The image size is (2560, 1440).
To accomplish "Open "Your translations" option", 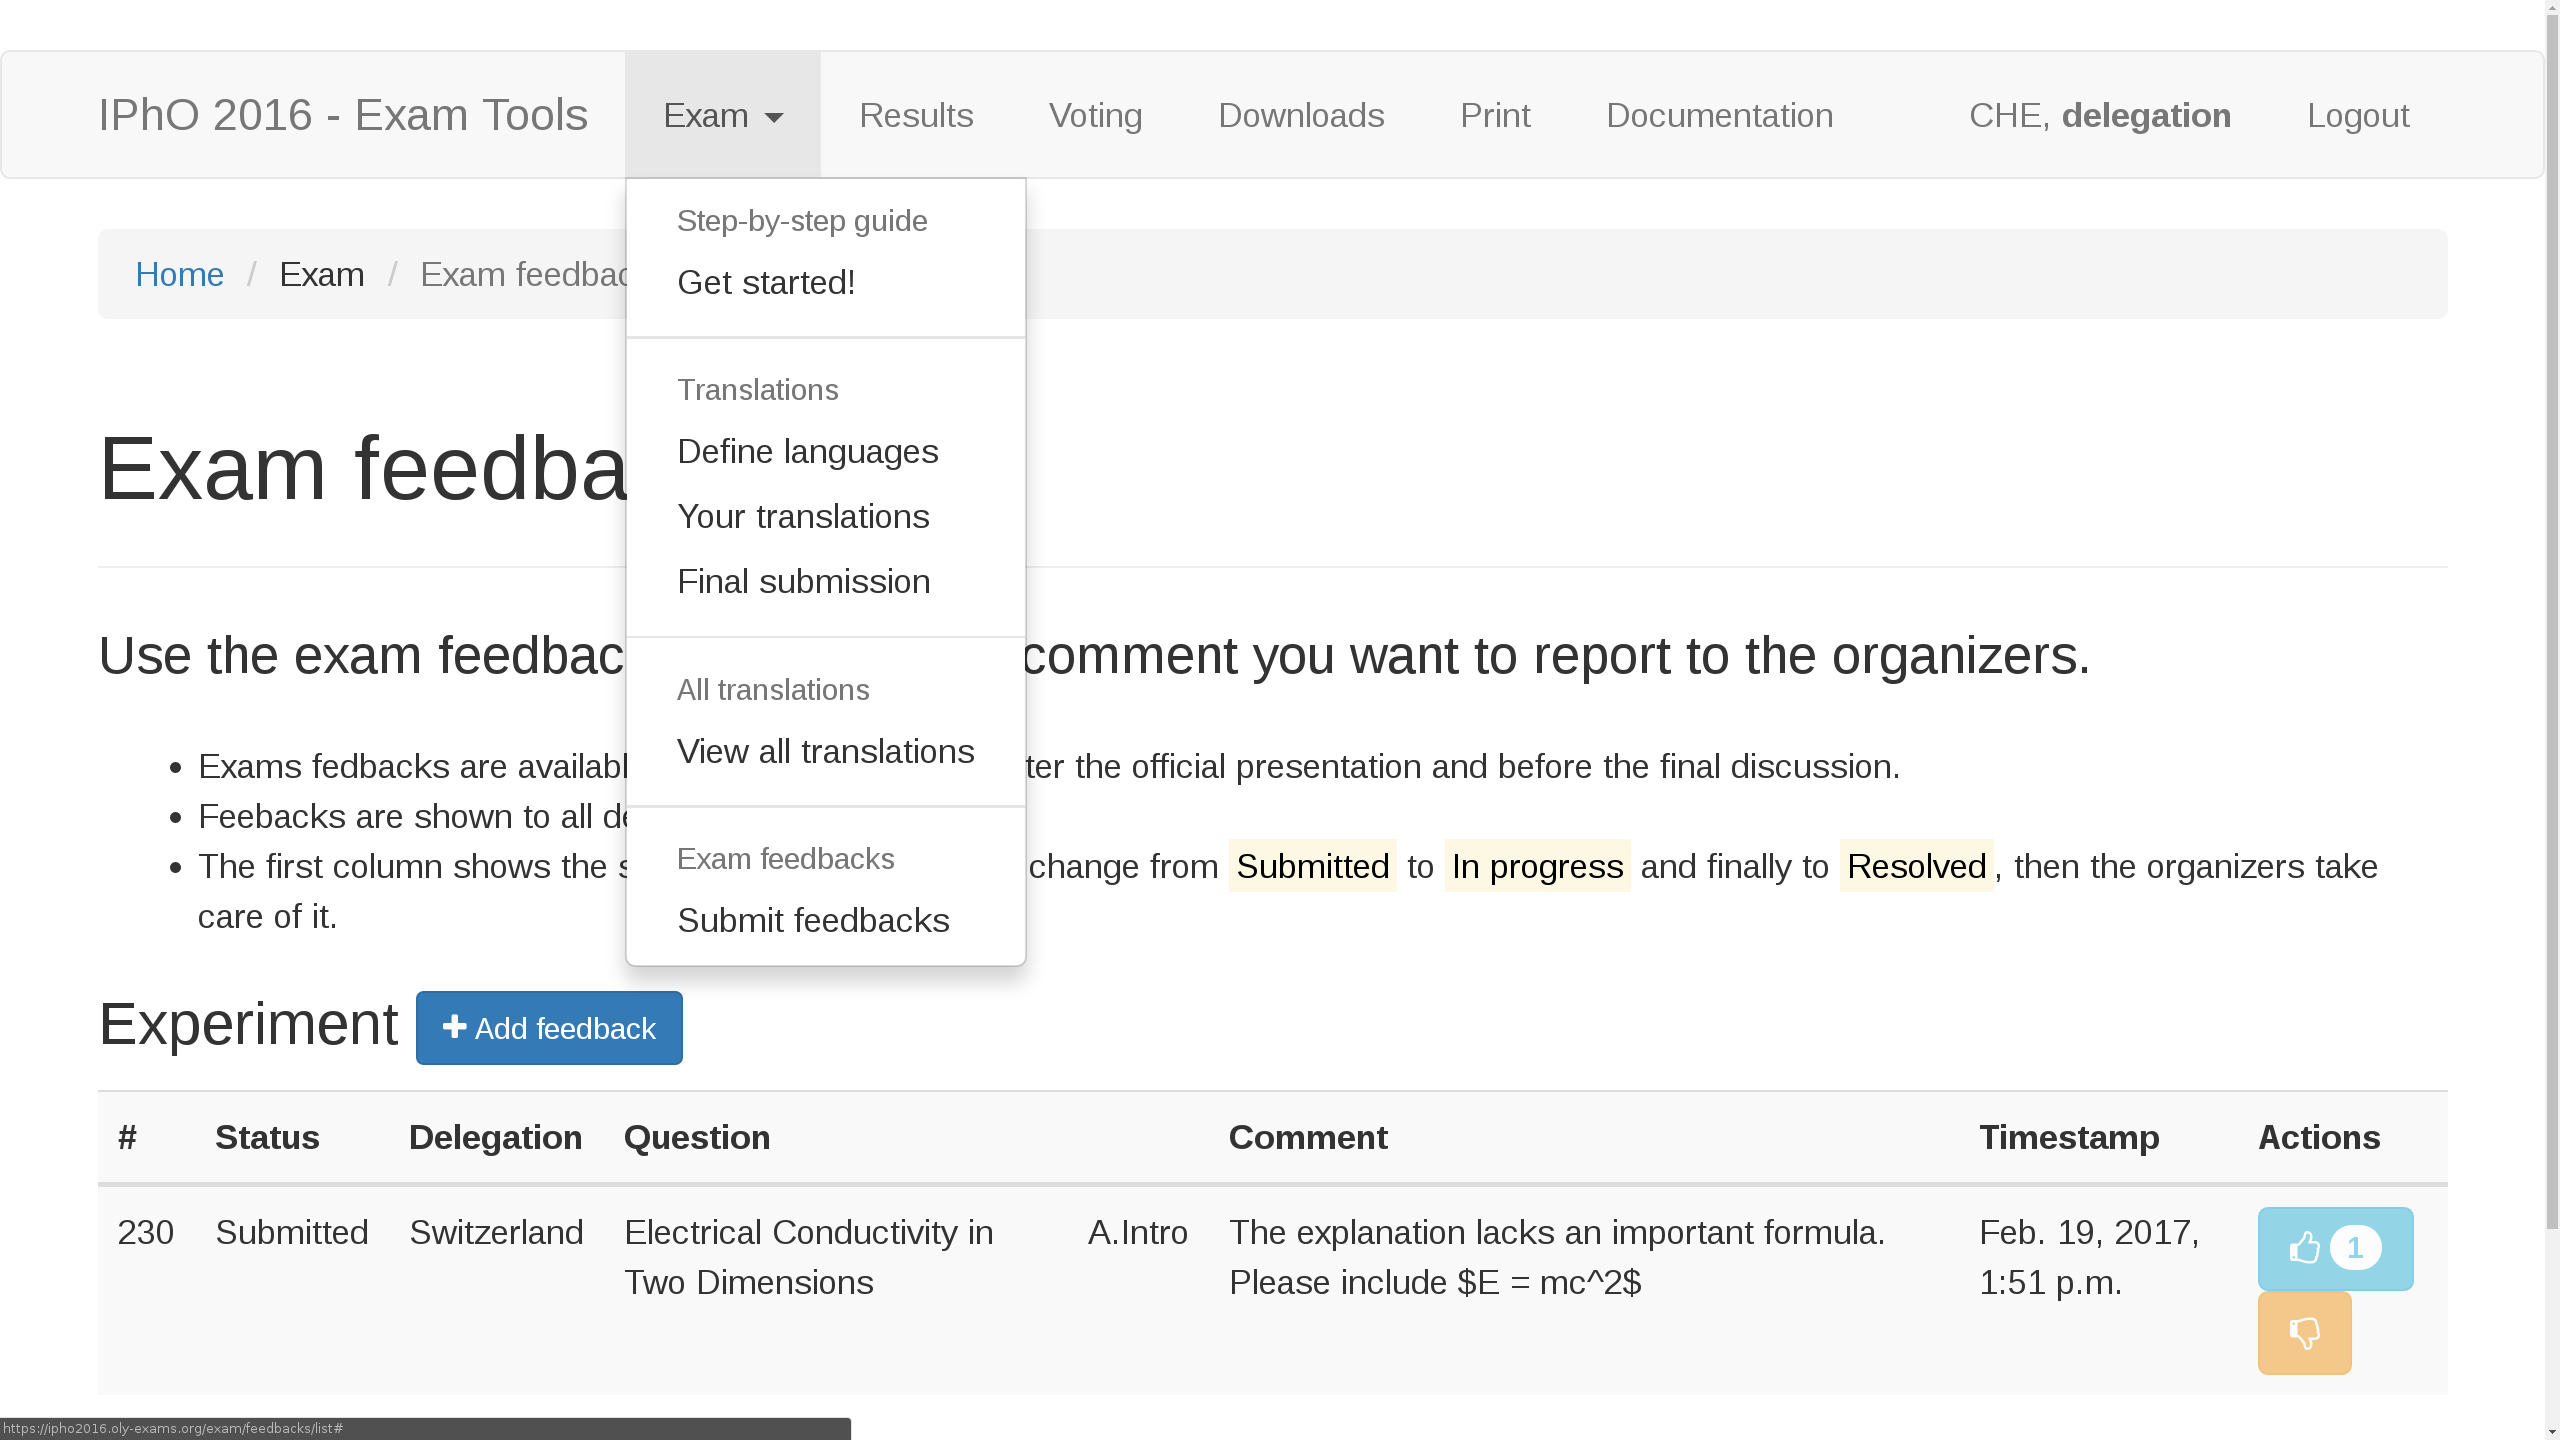I will pos(802,516).
